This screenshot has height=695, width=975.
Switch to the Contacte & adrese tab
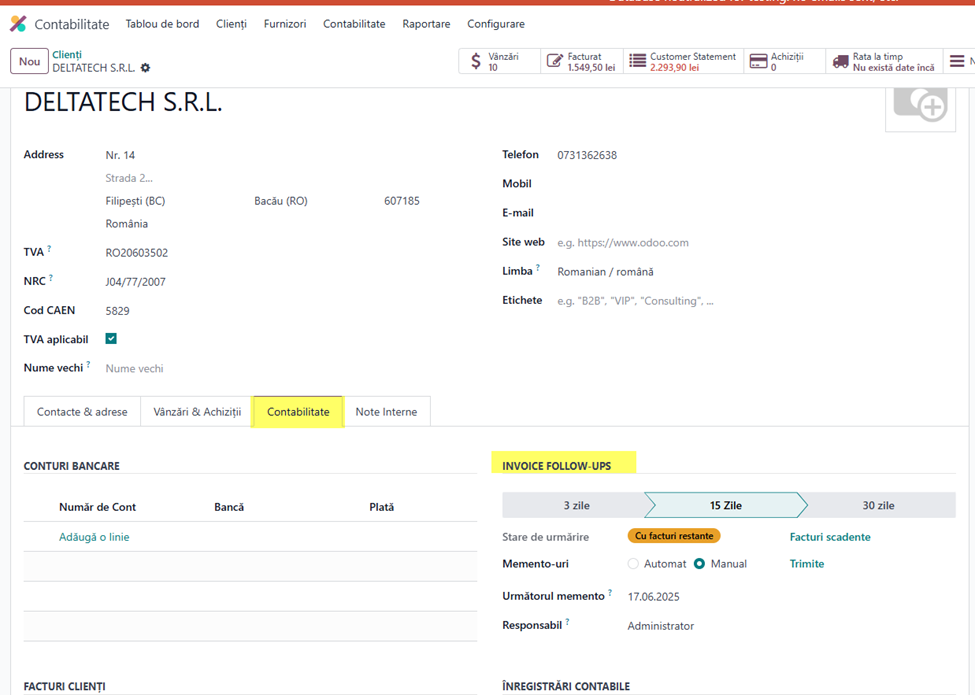[x=82, y=412]
